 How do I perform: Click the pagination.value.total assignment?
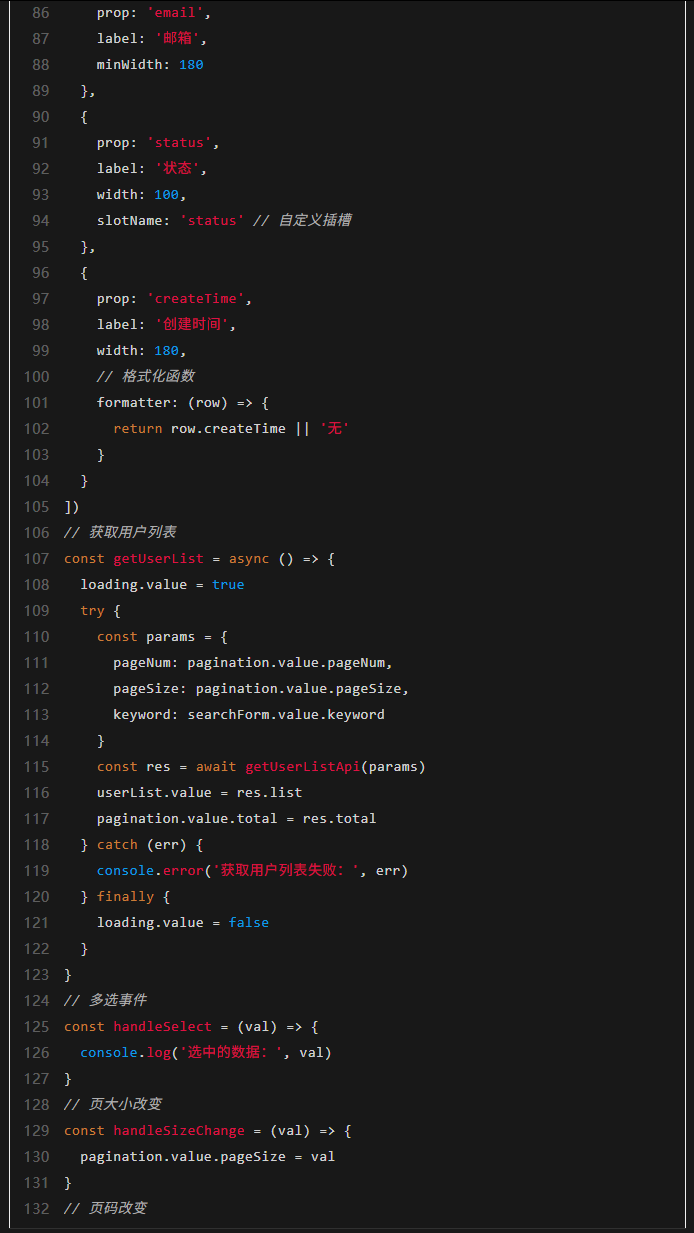point(236,819)
